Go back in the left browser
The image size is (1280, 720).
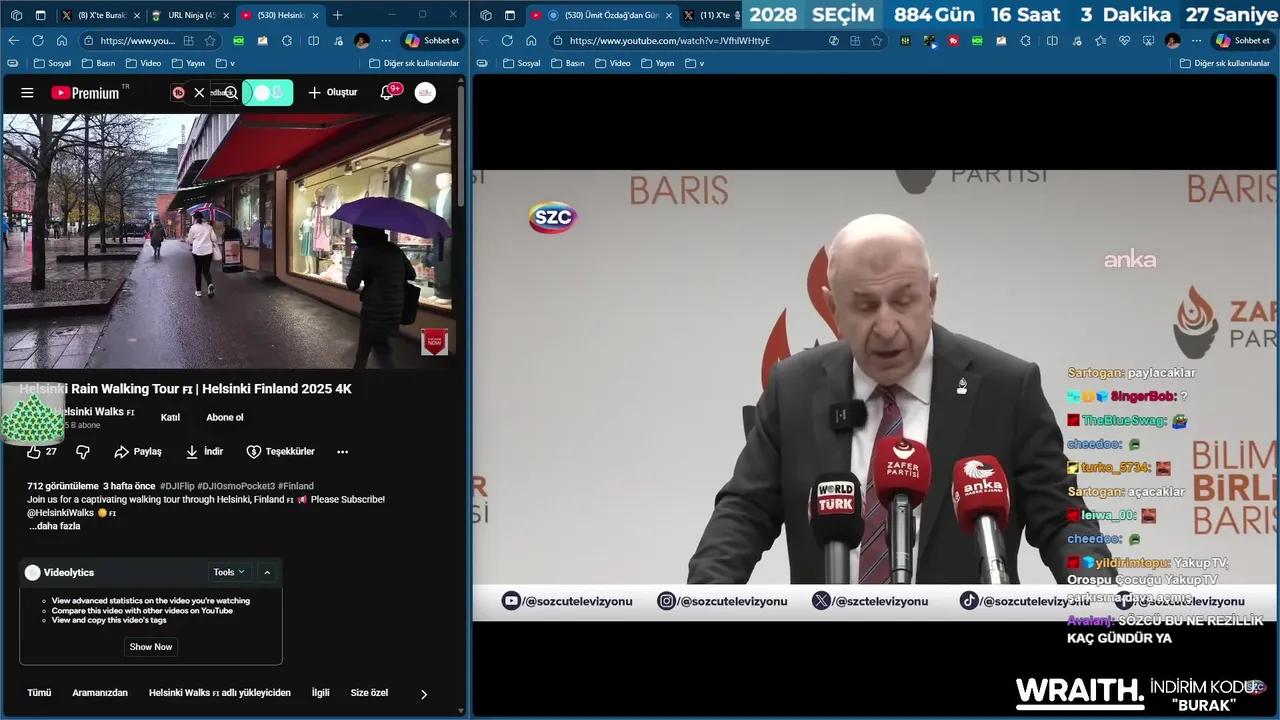pyautogui.click(x=14, y=40)
